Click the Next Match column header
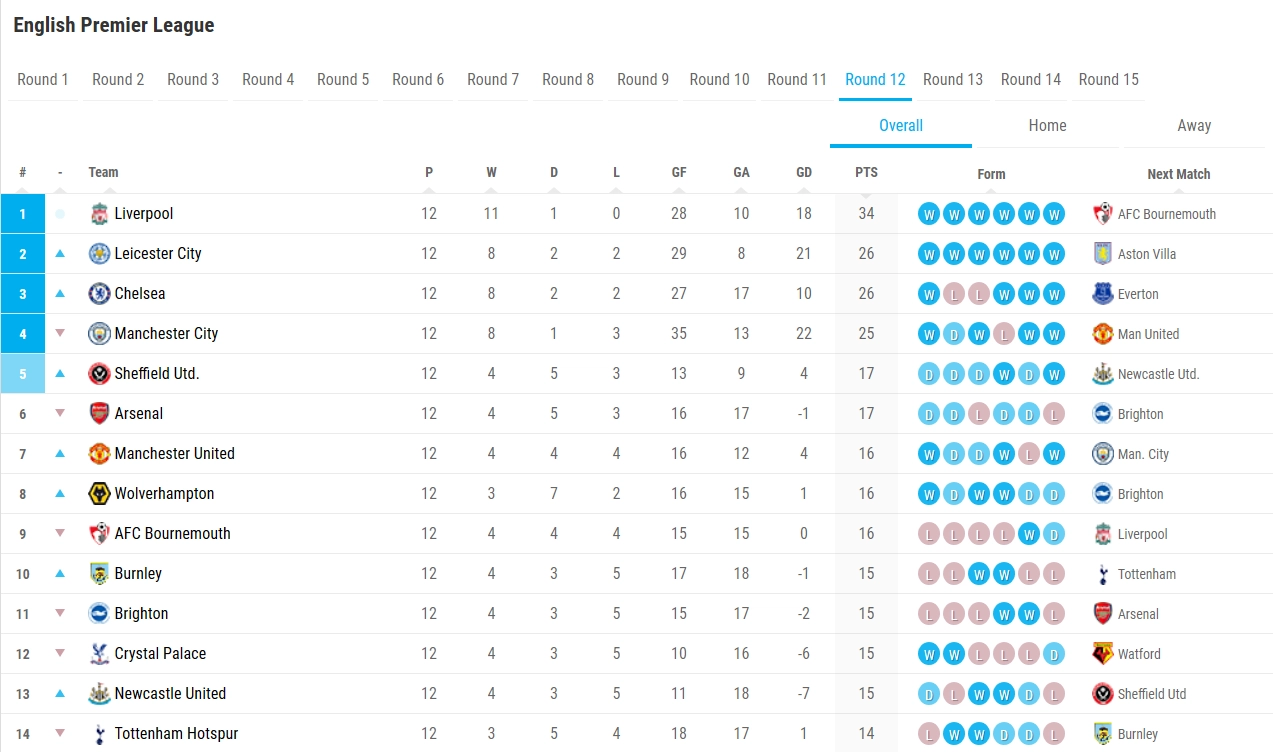The width and height of the screenshot is (1273, 752). click(x=1179, y=174)
